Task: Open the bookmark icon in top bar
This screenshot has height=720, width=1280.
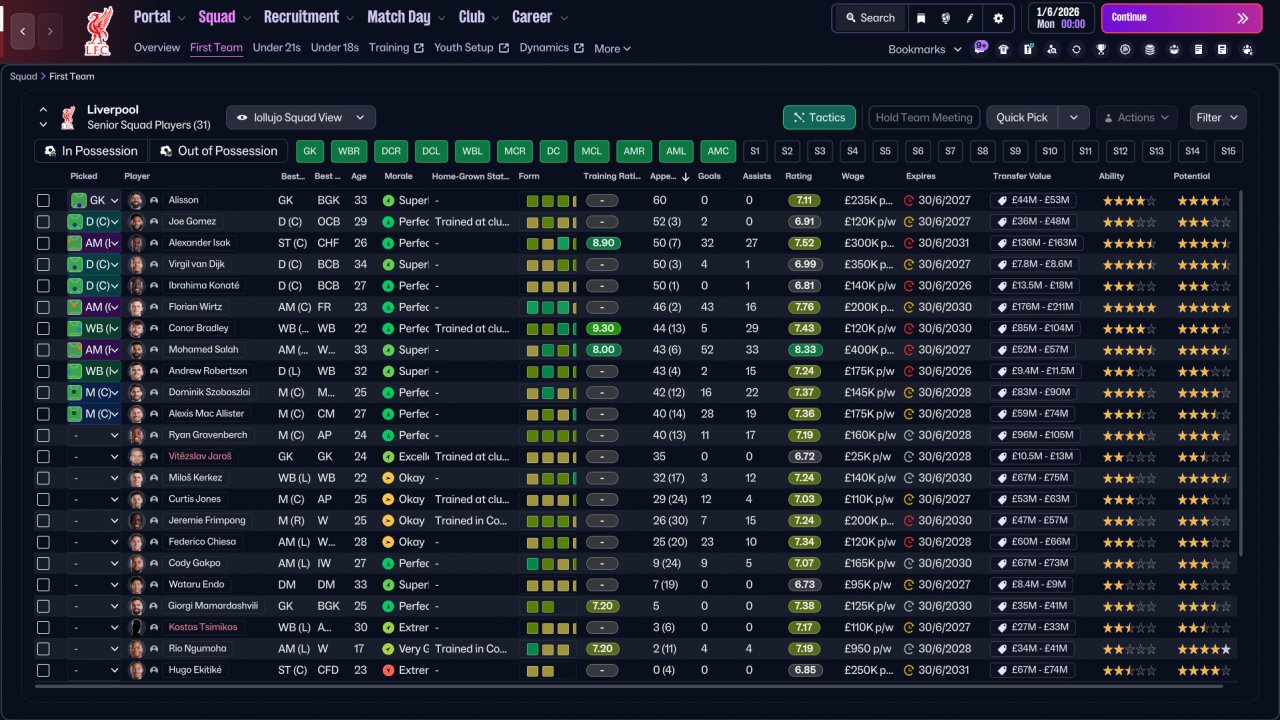Action: click(921, 18)
